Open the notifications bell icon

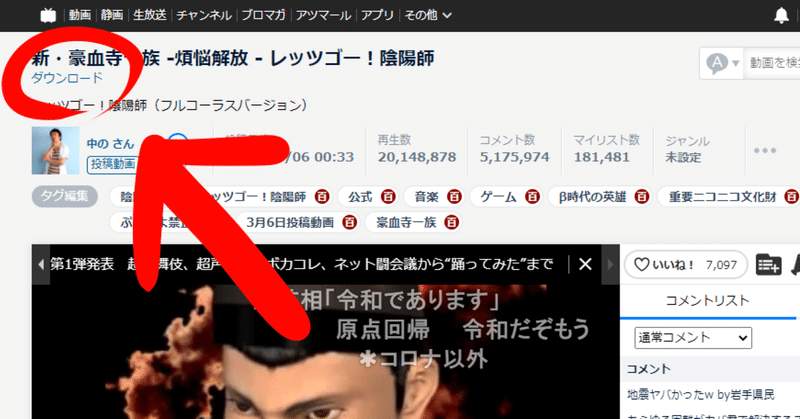781,15
